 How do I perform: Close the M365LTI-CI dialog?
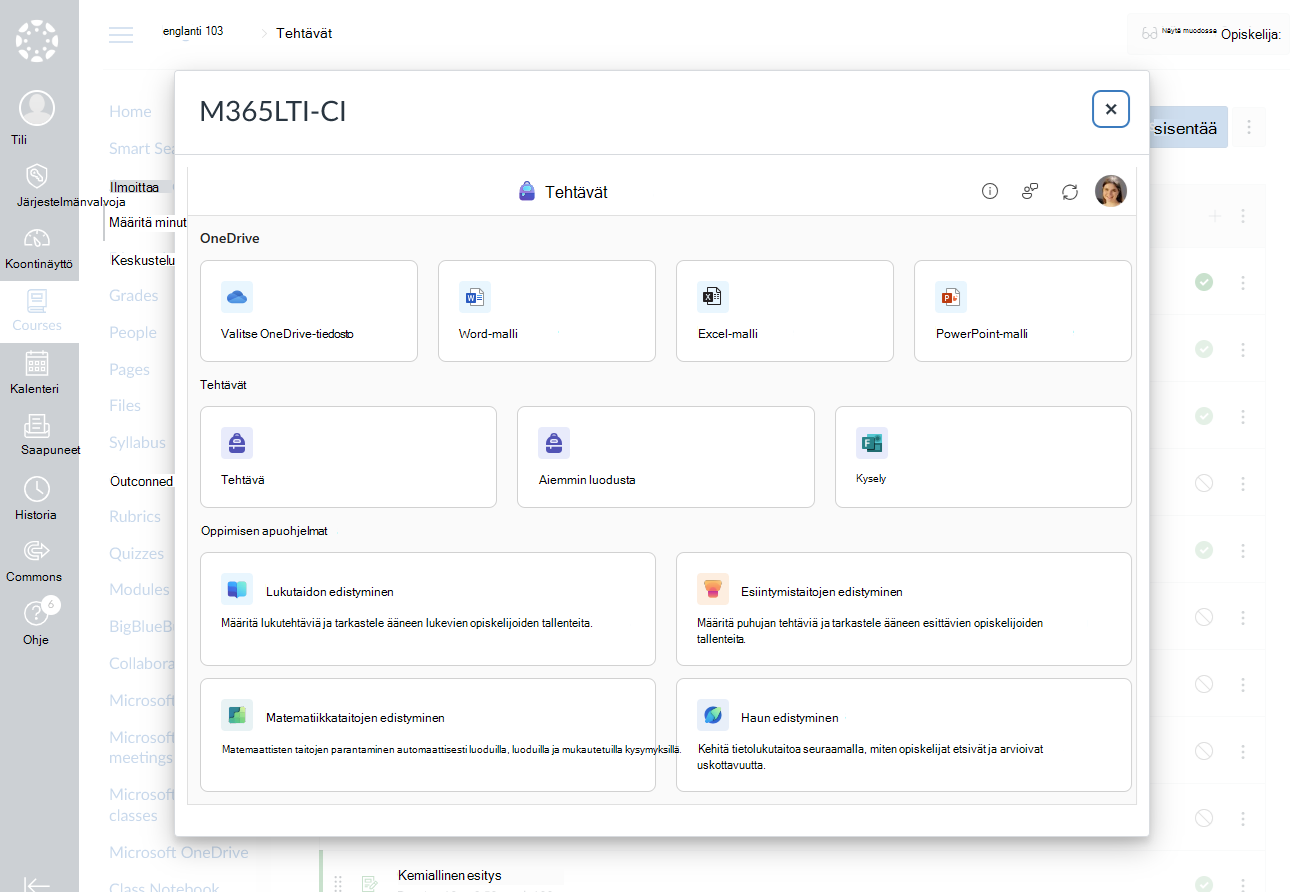(1111, 109)
